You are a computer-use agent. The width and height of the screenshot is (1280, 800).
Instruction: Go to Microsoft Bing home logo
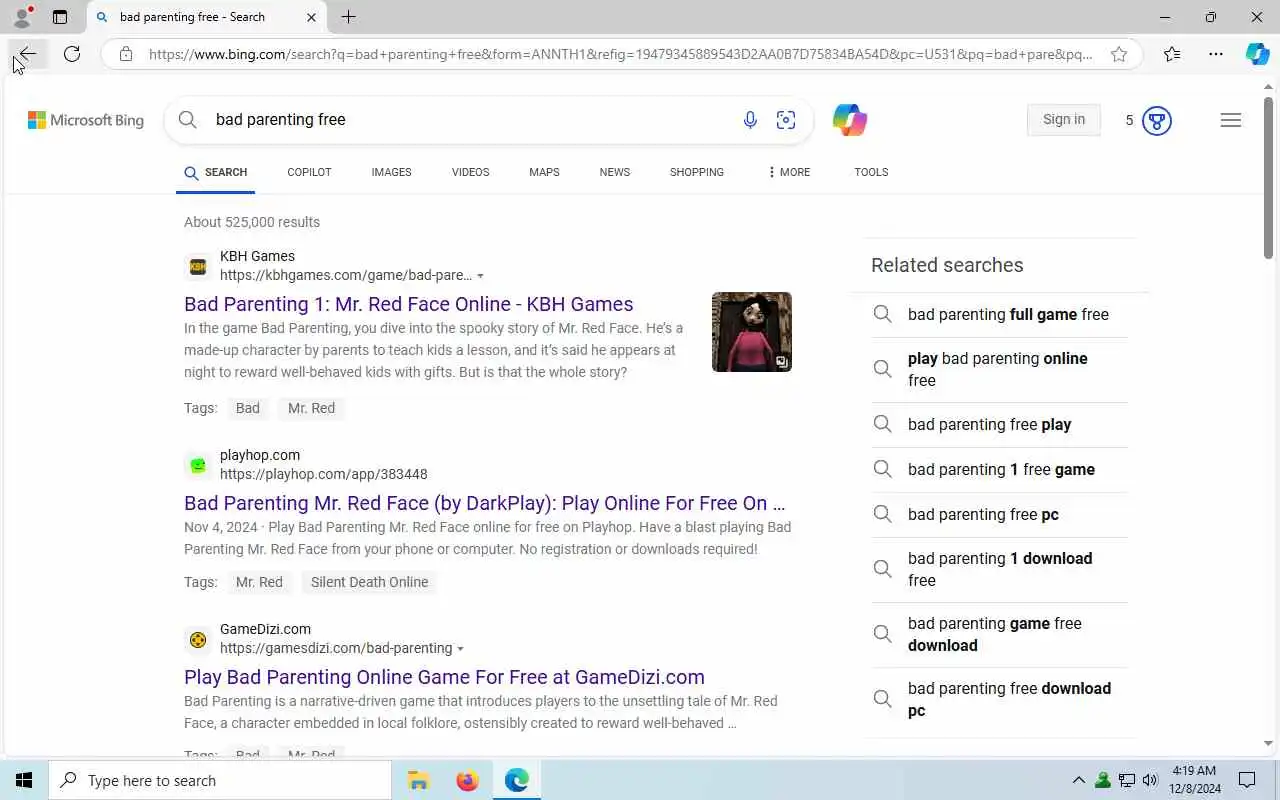coord(86,120)
